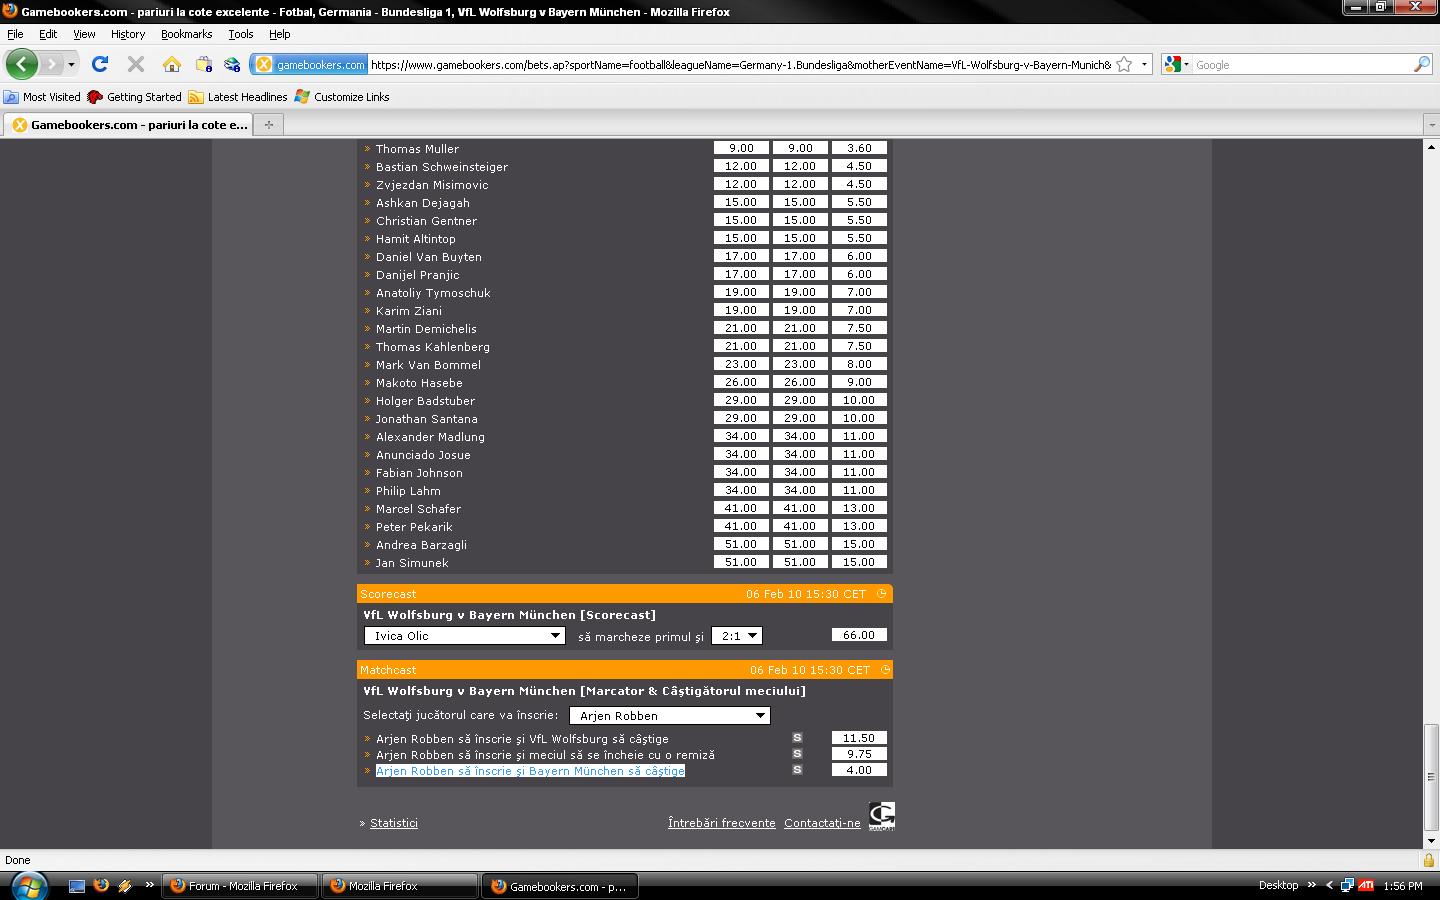Click inside the Google search box
Screen dimensions: 1440x900
[x=1301, y=64]
